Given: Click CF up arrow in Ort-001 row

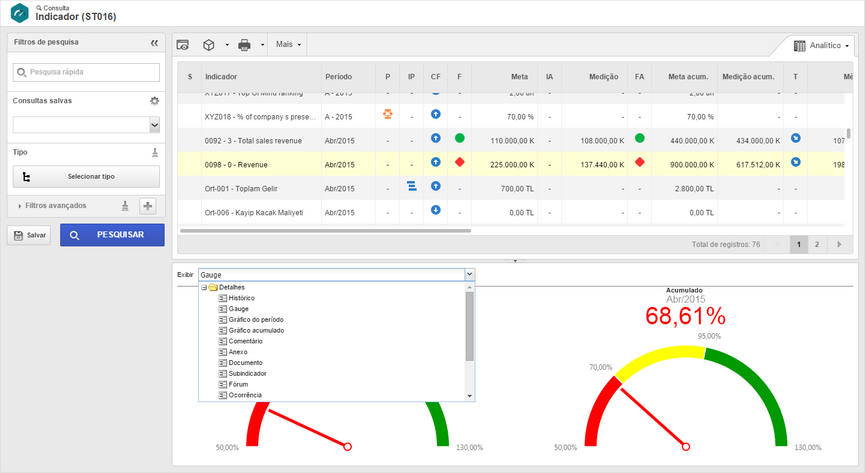Looking at the screenshot, I should (436, 186).
